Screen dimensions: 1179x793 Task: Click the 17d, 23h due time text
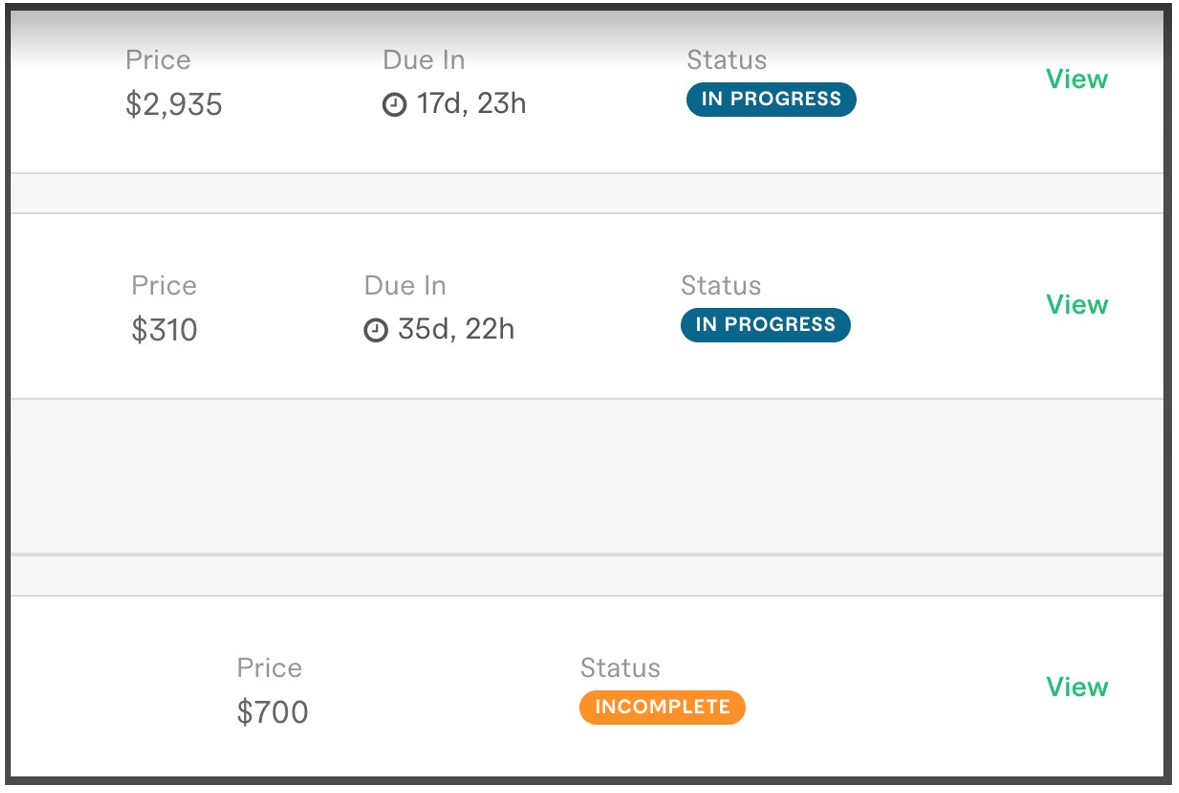(x=471, y=104)
